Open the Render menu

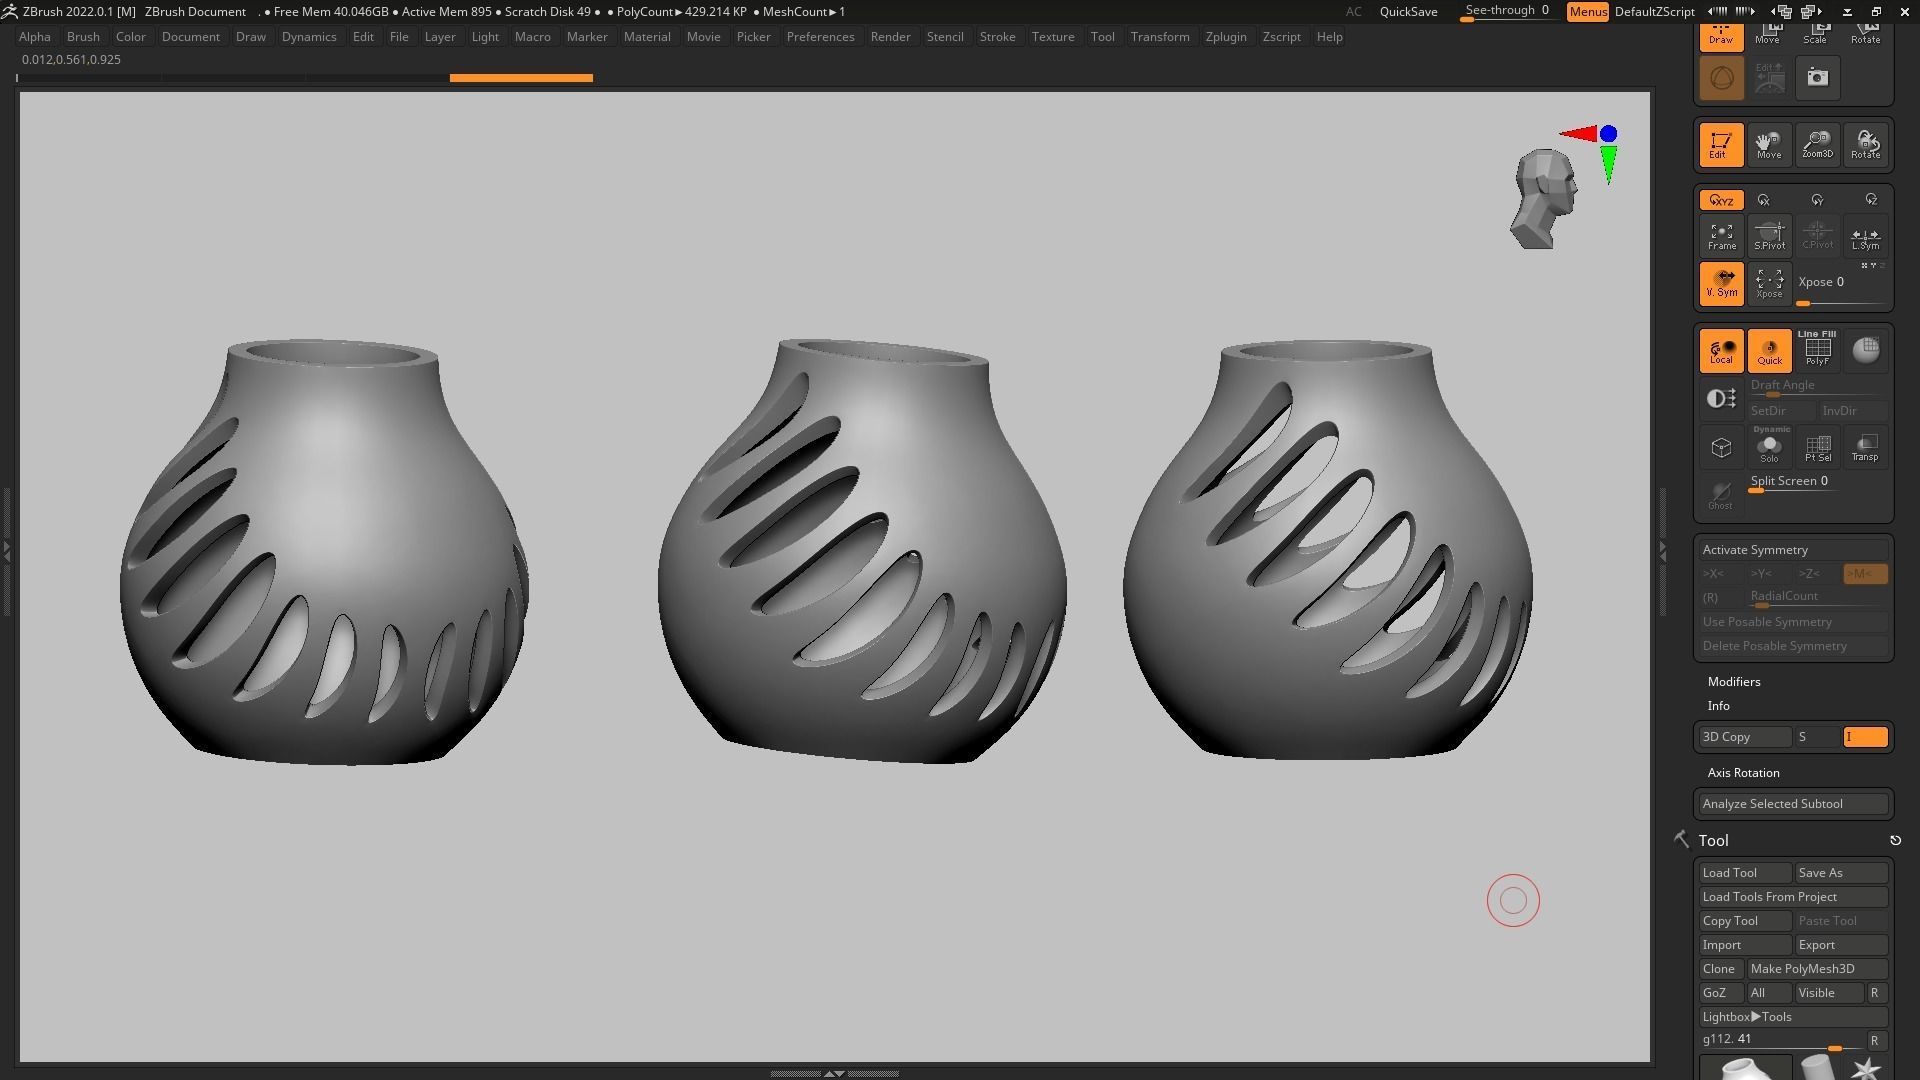890,37
